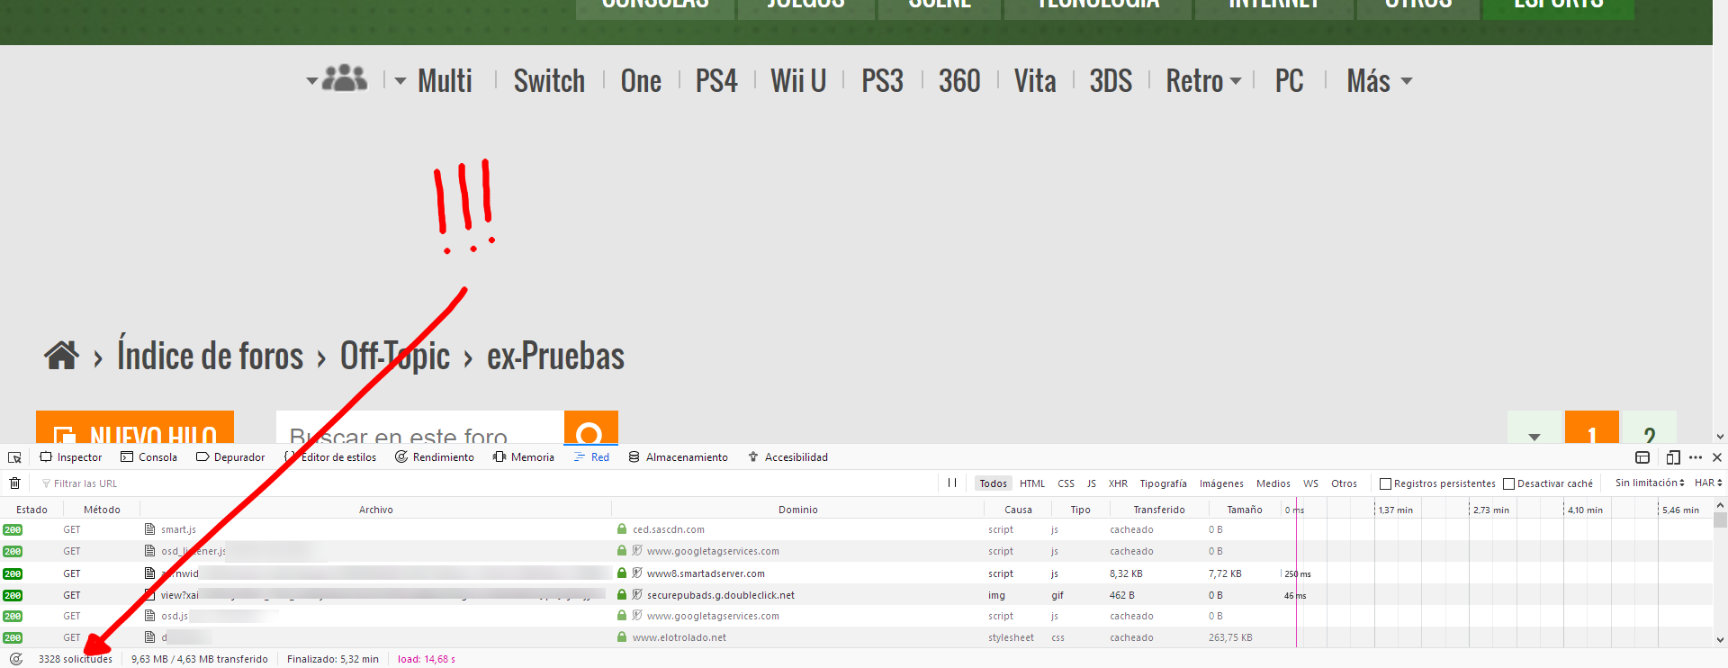This screenshot has width=1728, height=668.
Task: Open the Inspector tab
Action: tap(71, 457)
